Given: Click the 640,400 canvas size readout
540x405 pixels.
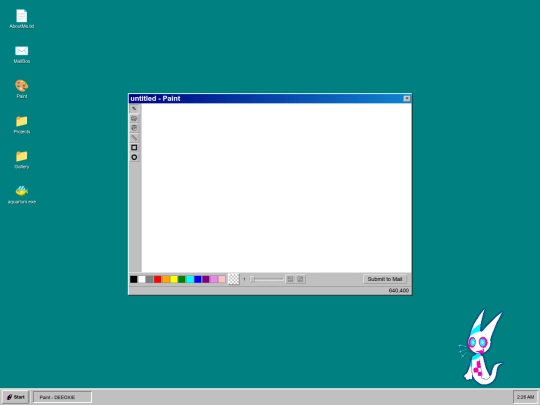Looking at the screenshot, I should point(399,291).
